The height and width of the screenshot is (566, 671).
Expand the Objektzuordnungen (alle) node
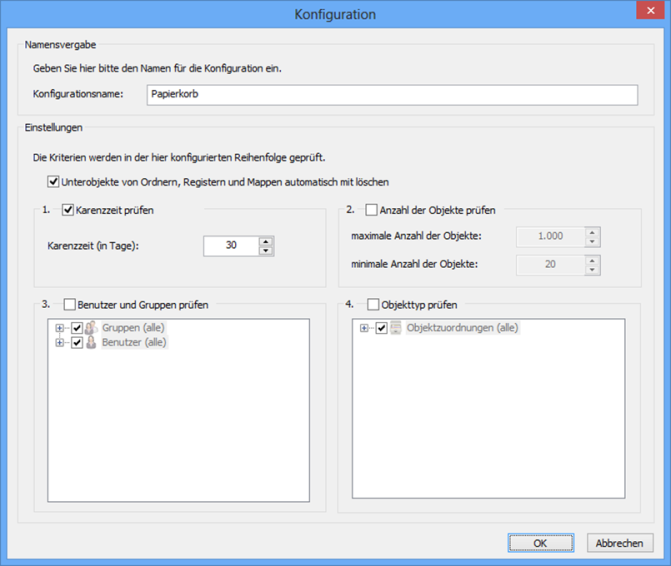tap(365, 328)
